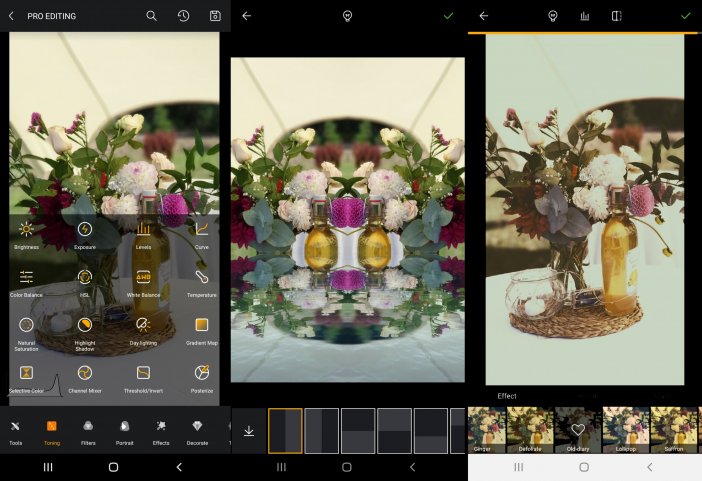The image size is (702, 481).
Task: Open recent apps on the Pro Editing screen
Action: (x=48, y=467)
